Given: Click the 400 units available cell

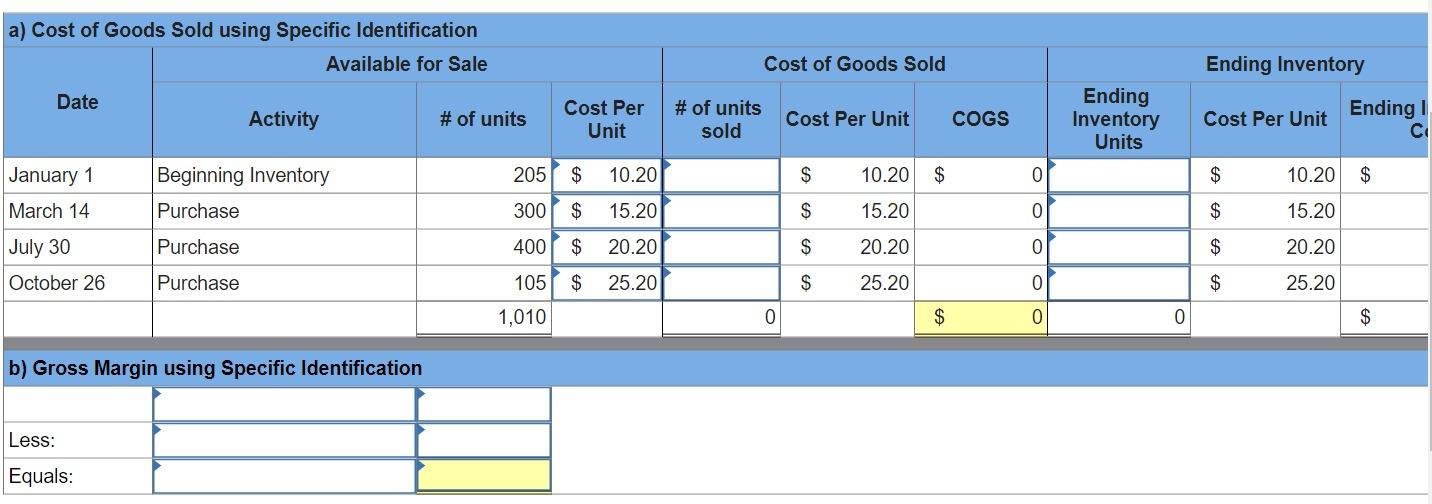Looking at the screenshot, I should point(484,247).
